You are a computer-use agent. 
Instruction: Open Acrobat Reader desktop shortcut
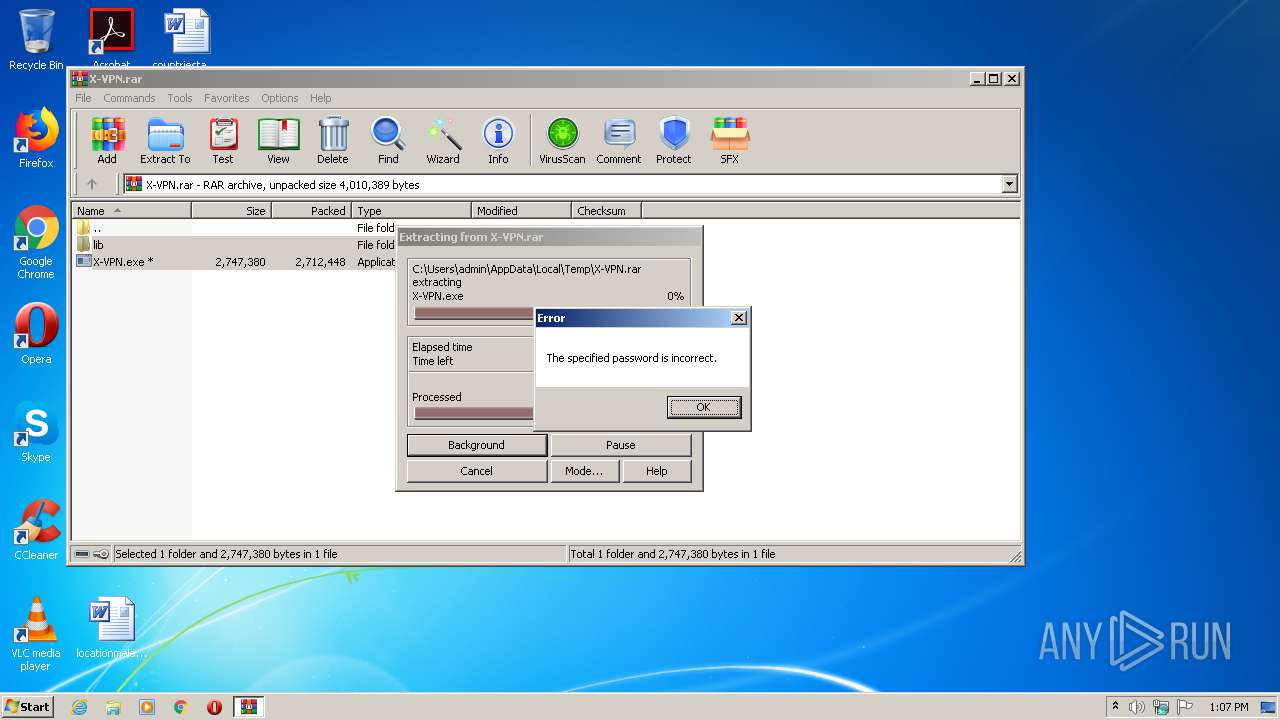click(x=111, y=38)
